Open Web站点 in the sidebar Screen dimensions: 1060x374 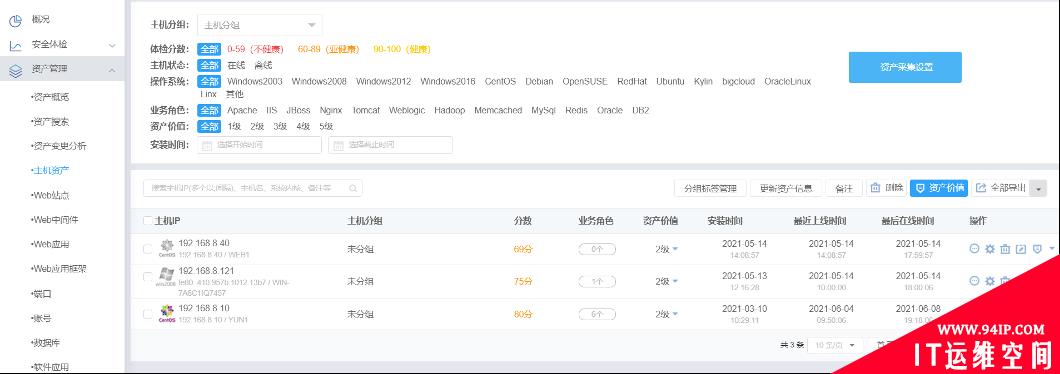[51, 195]
